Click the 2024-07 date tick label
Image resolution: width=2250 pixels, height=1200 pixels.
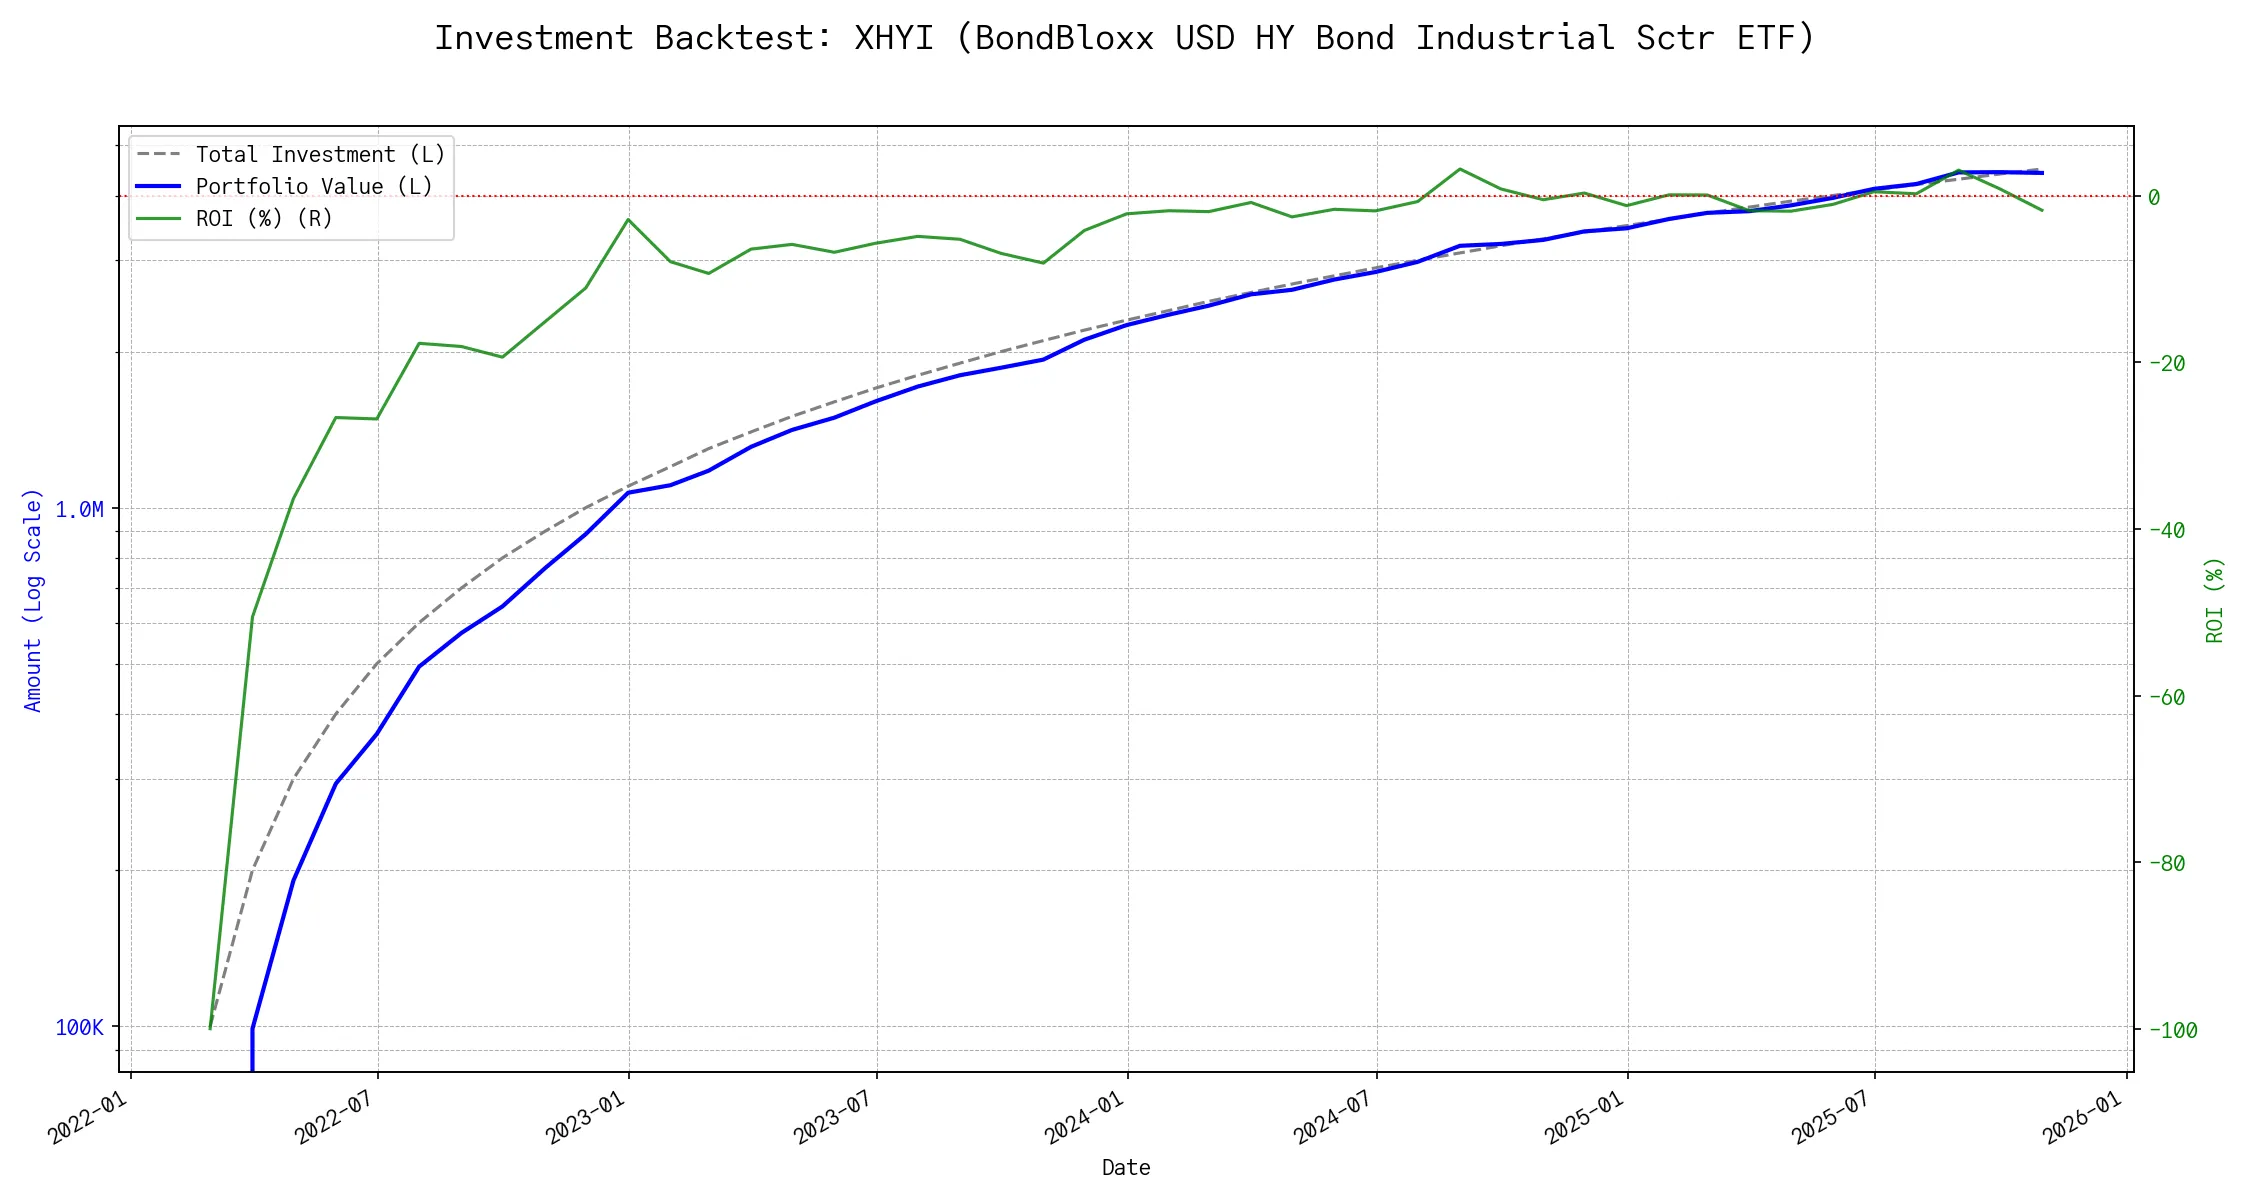(x=1333, y=1117)
